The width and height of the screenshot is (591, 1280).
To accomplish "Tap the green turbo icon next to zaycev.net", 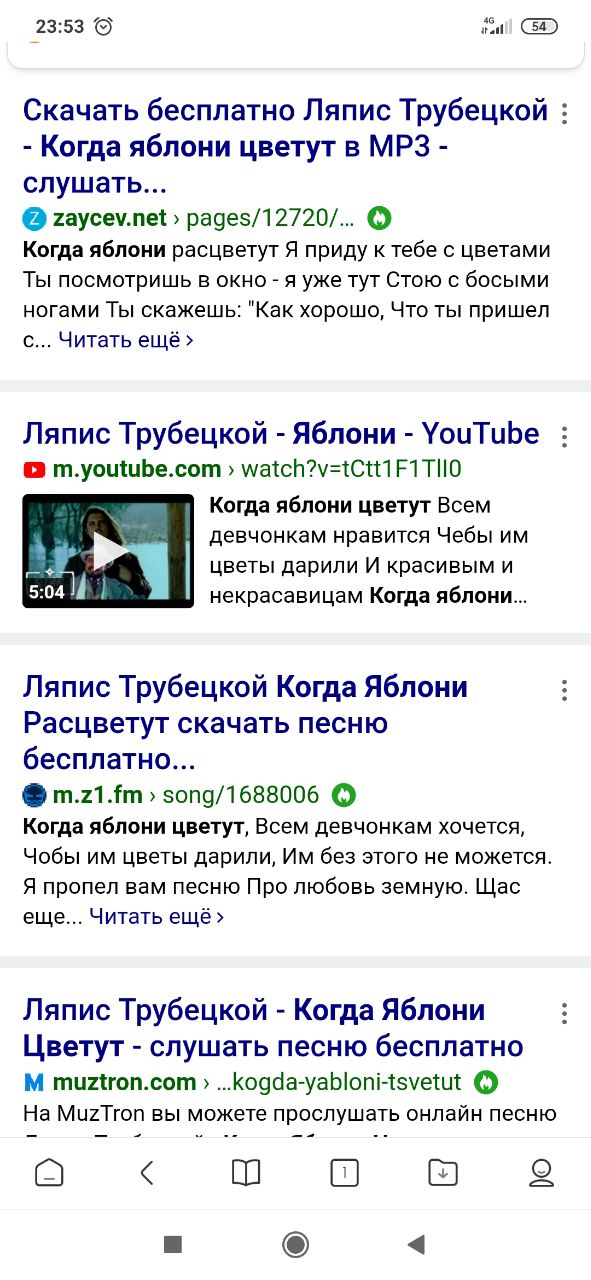I will (378, 217).
